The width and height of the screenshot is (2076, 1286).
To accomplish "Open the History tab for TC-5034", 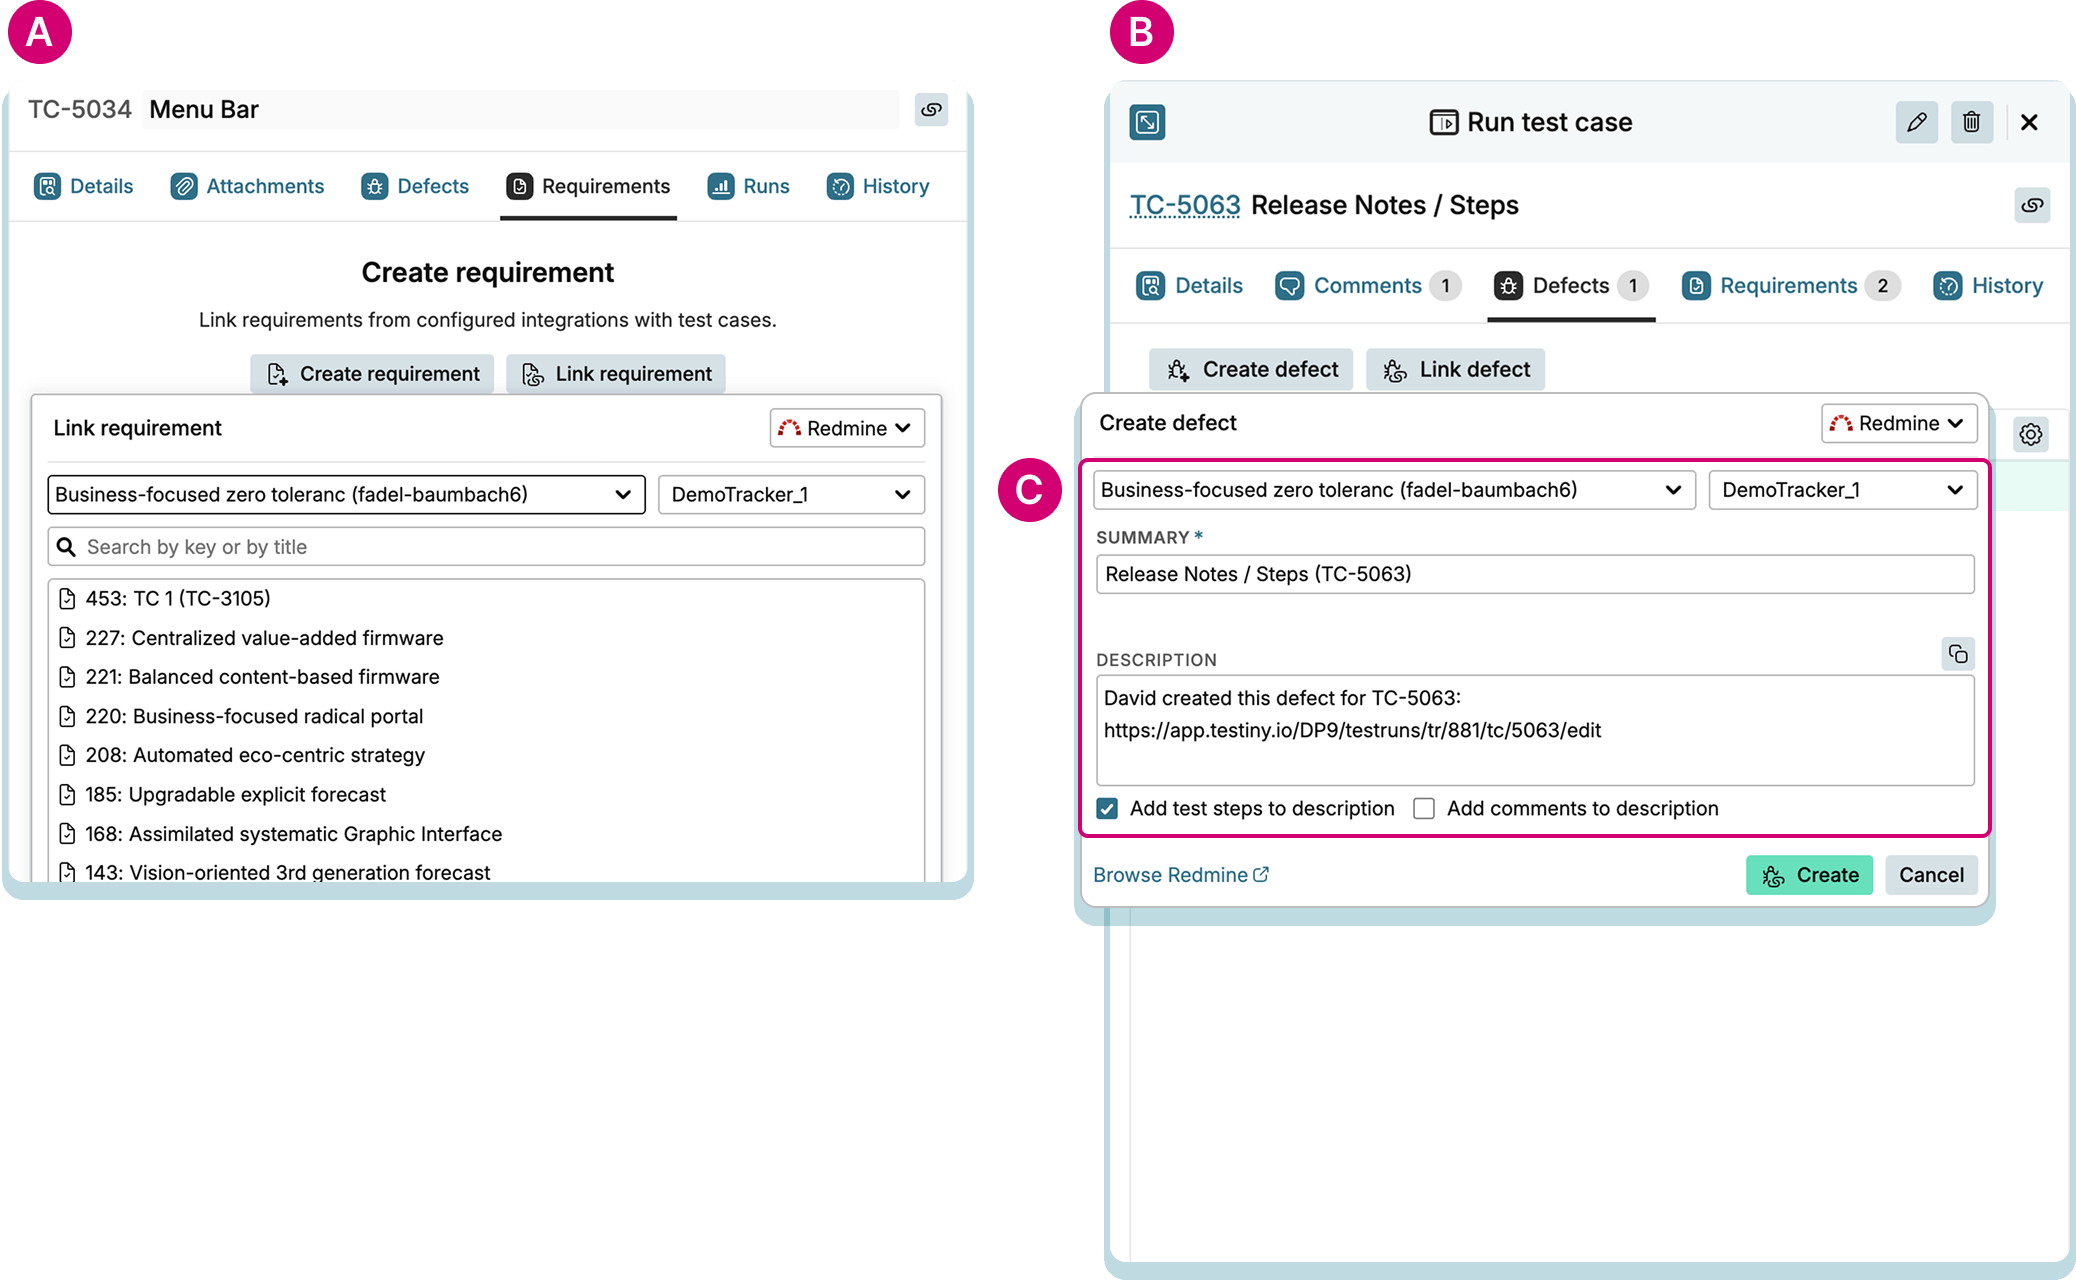I will pos(877,186).
